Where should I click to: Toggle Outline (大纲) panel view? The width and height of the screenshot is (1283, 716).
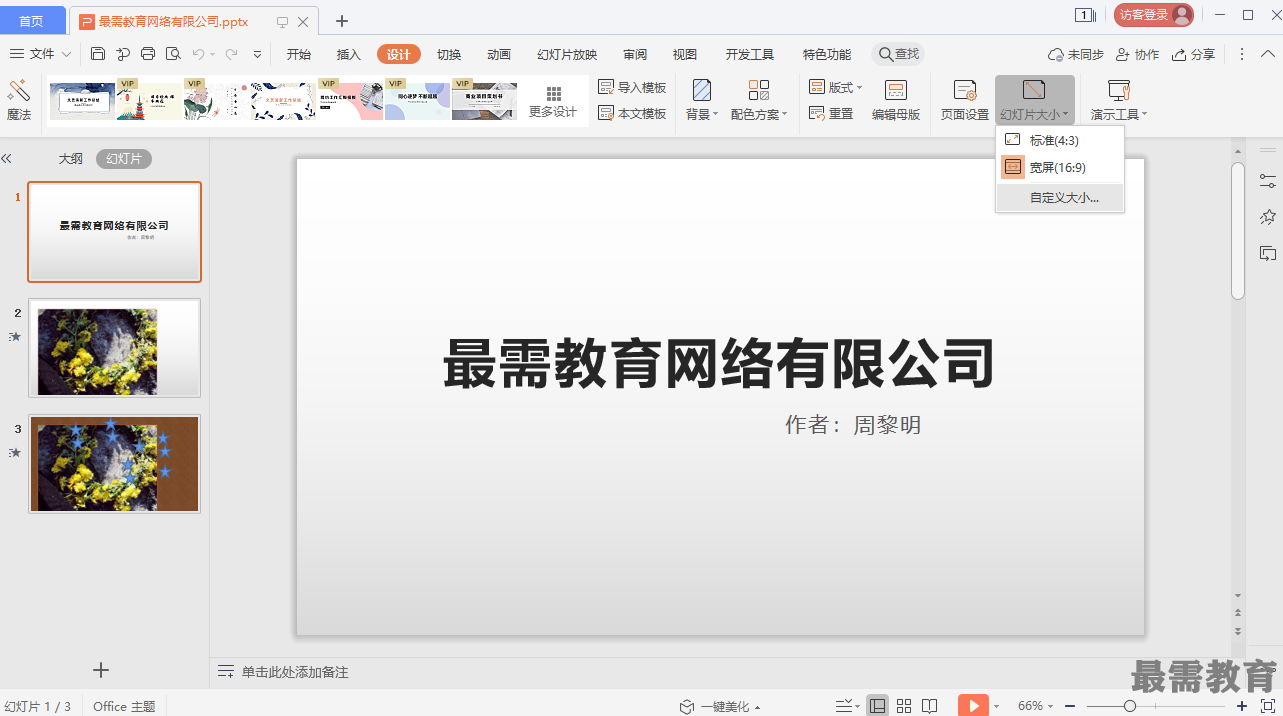tap(70, 158)
